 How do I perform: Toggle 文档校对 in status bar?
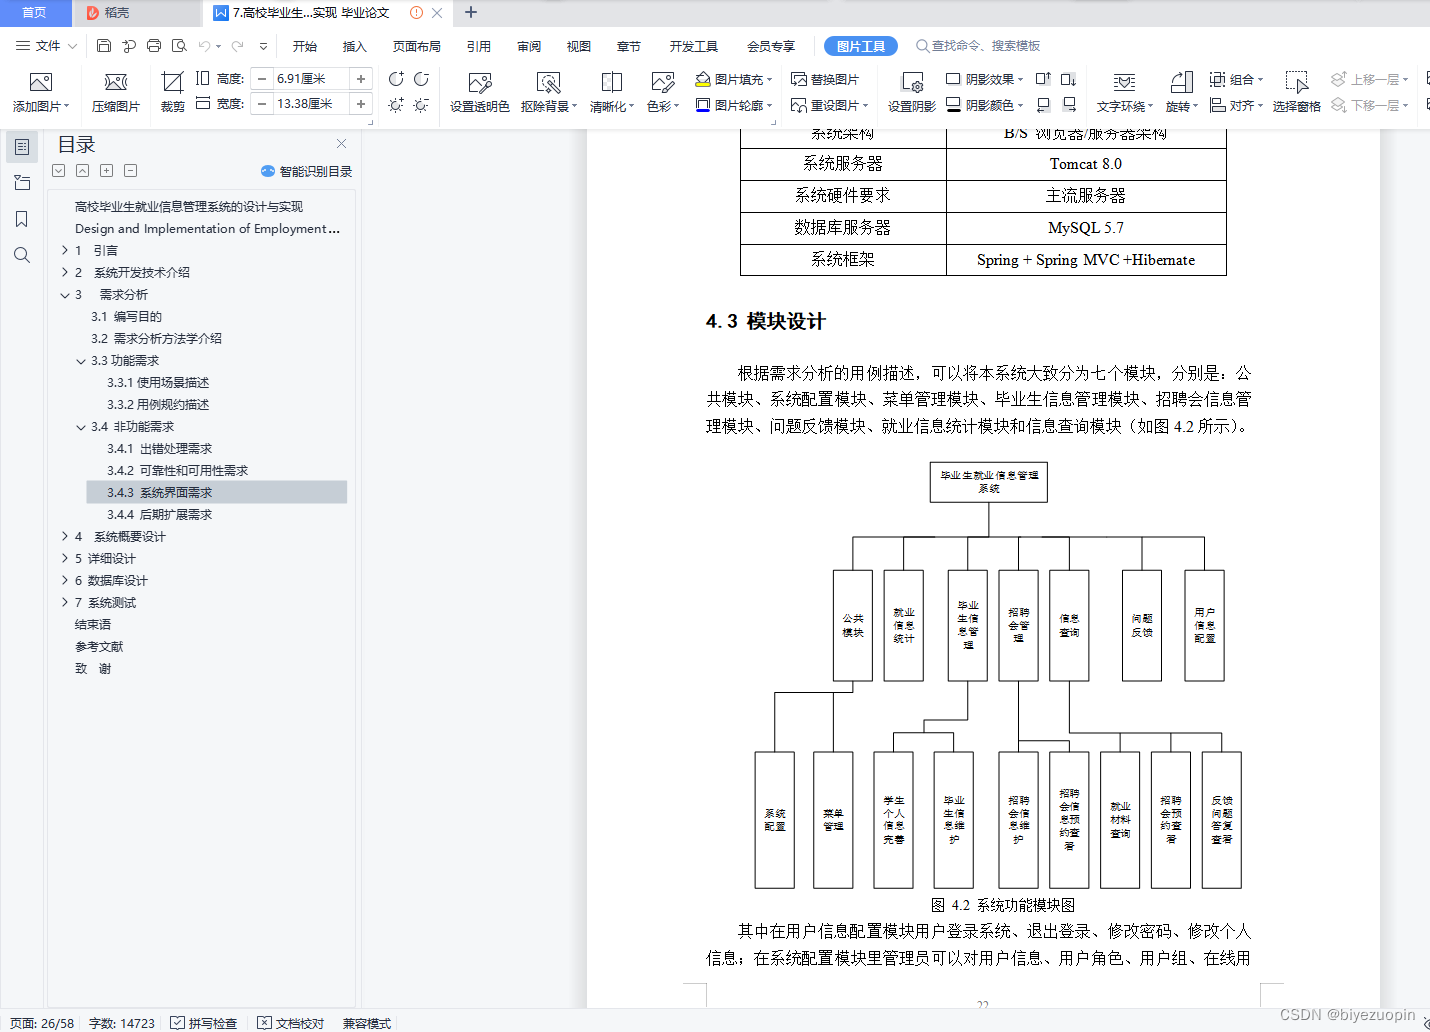291,1023
